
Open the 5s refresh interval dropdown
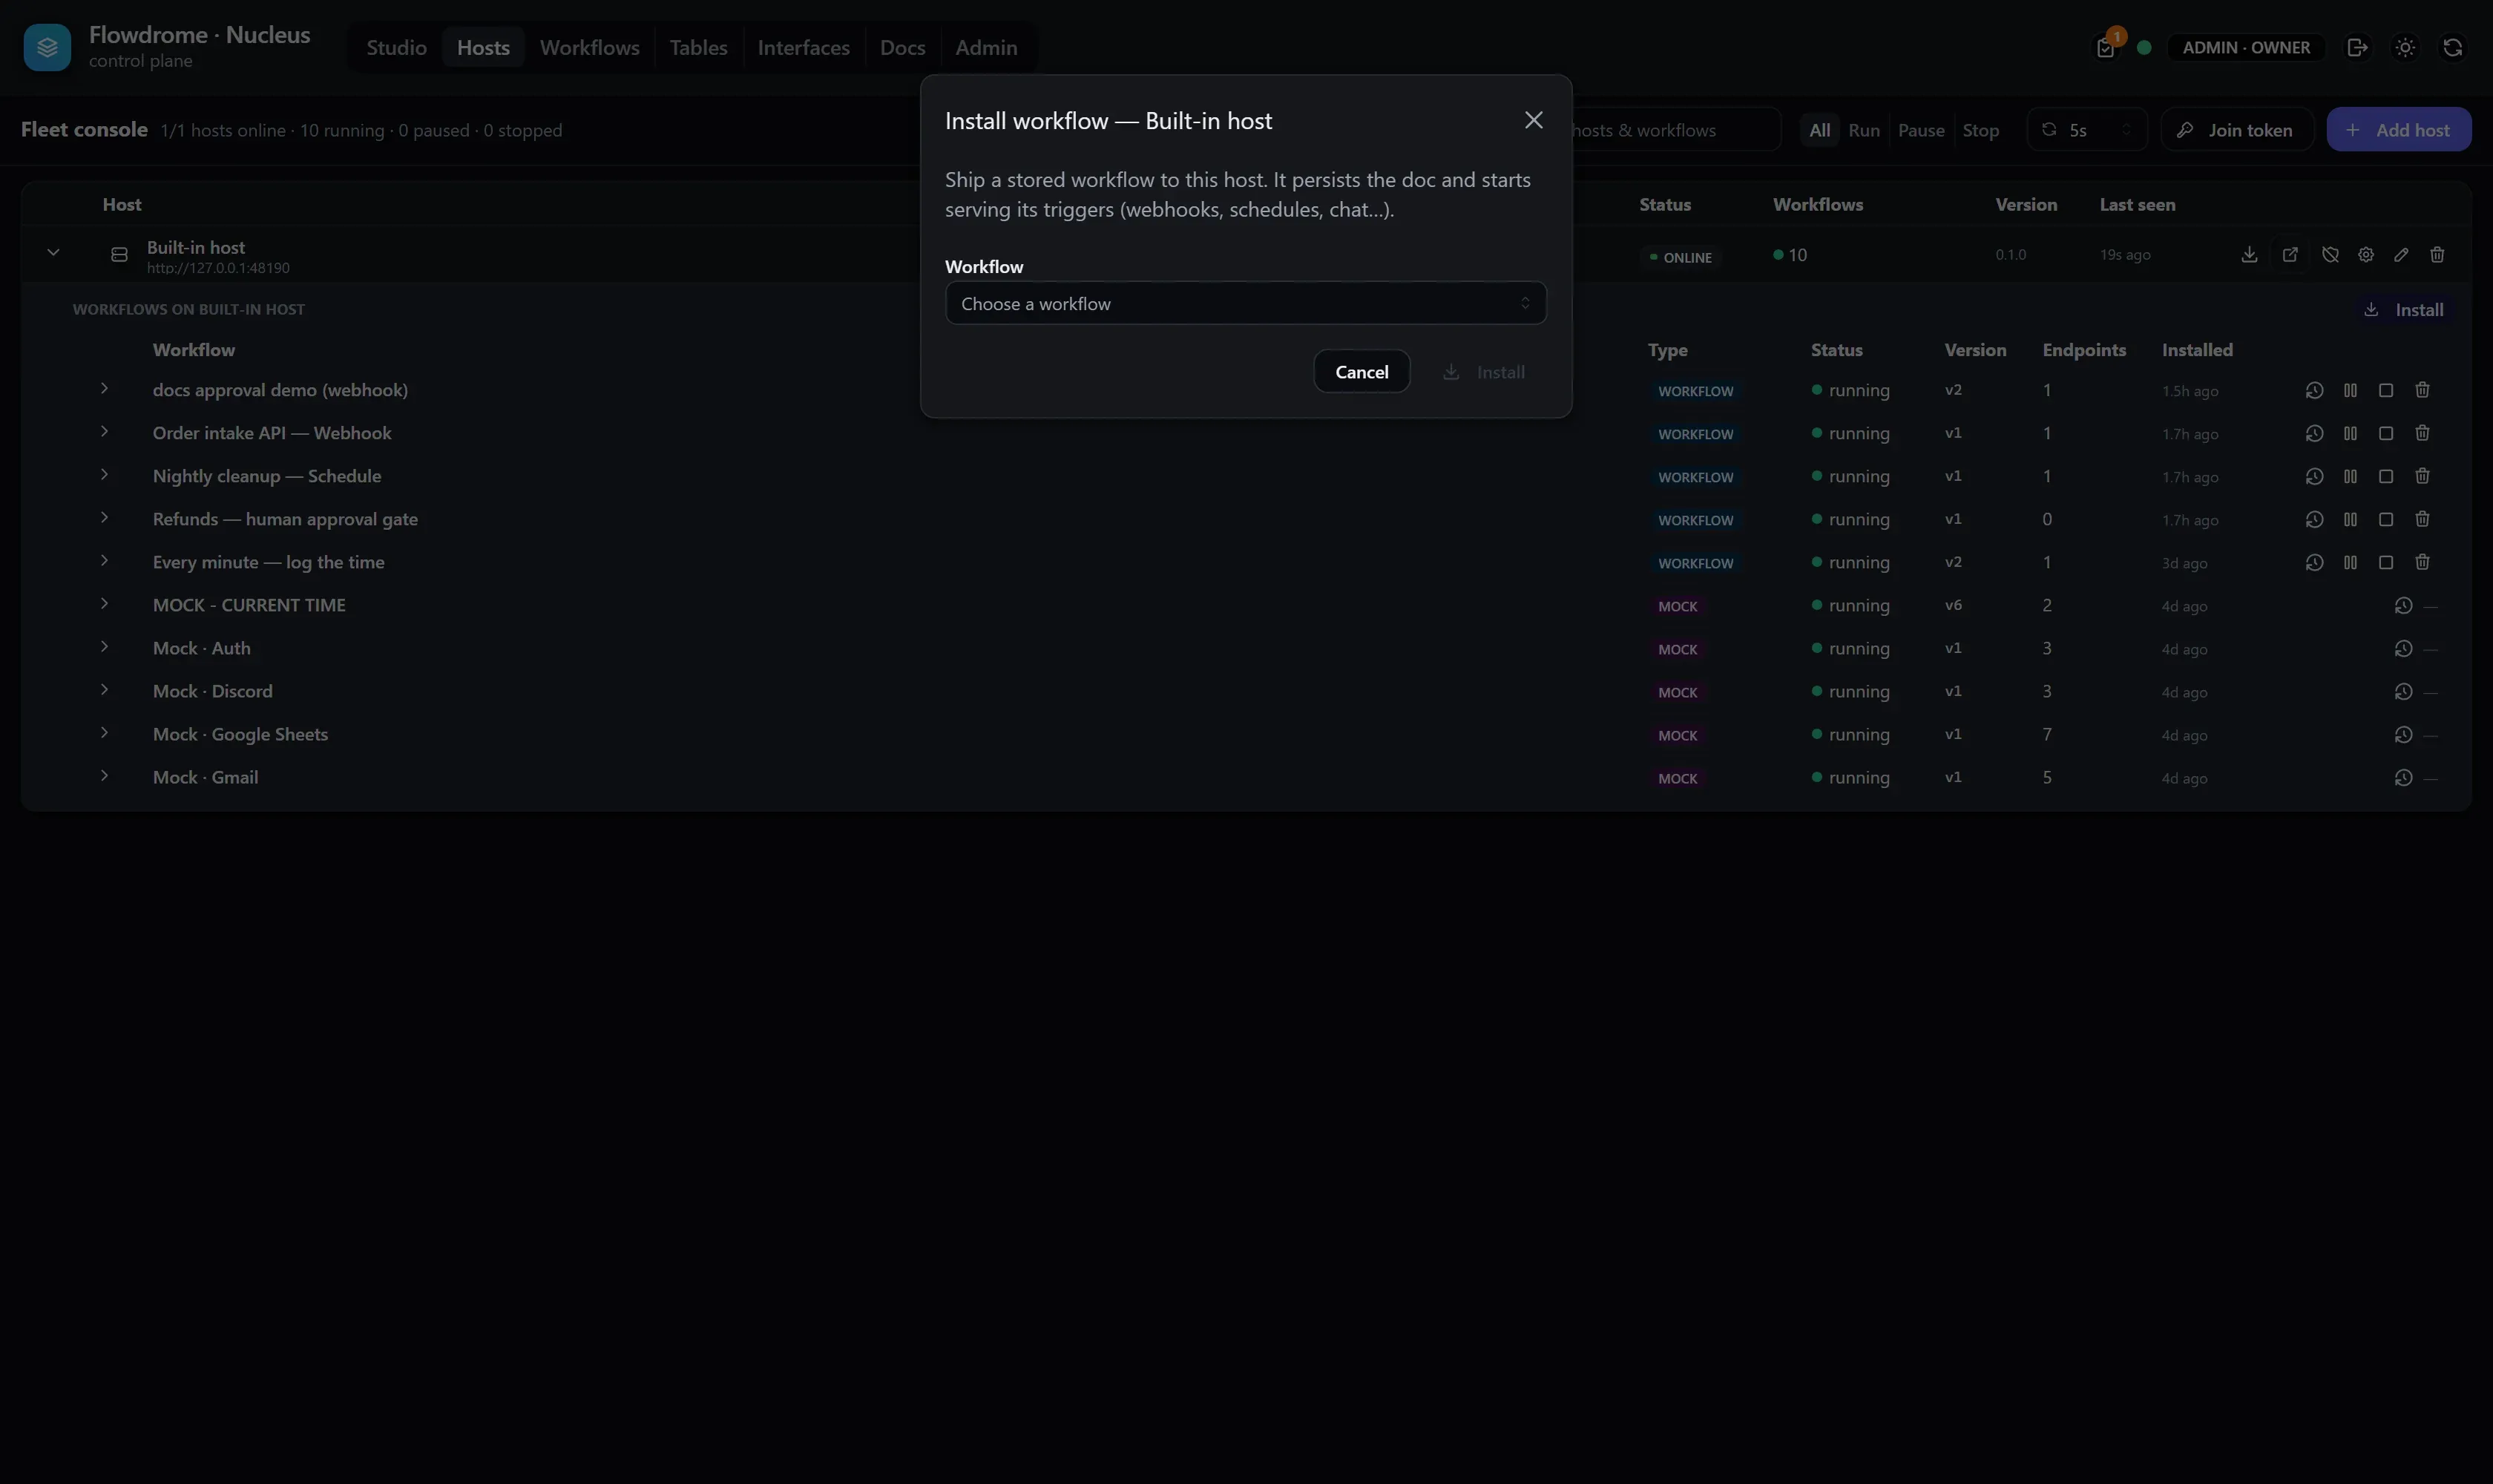2087,130
